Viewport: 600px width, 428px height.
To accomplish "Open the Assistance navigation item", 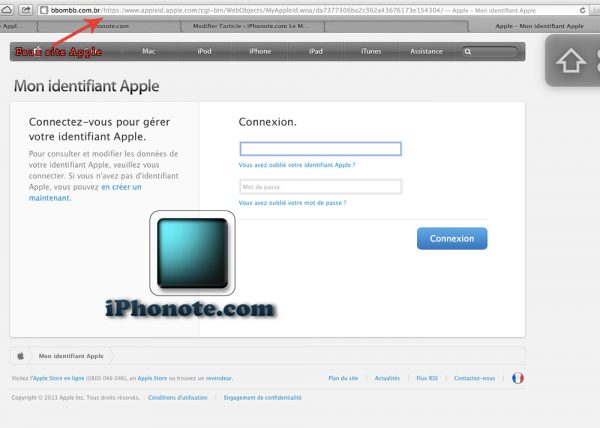I will tap(426, 51).
